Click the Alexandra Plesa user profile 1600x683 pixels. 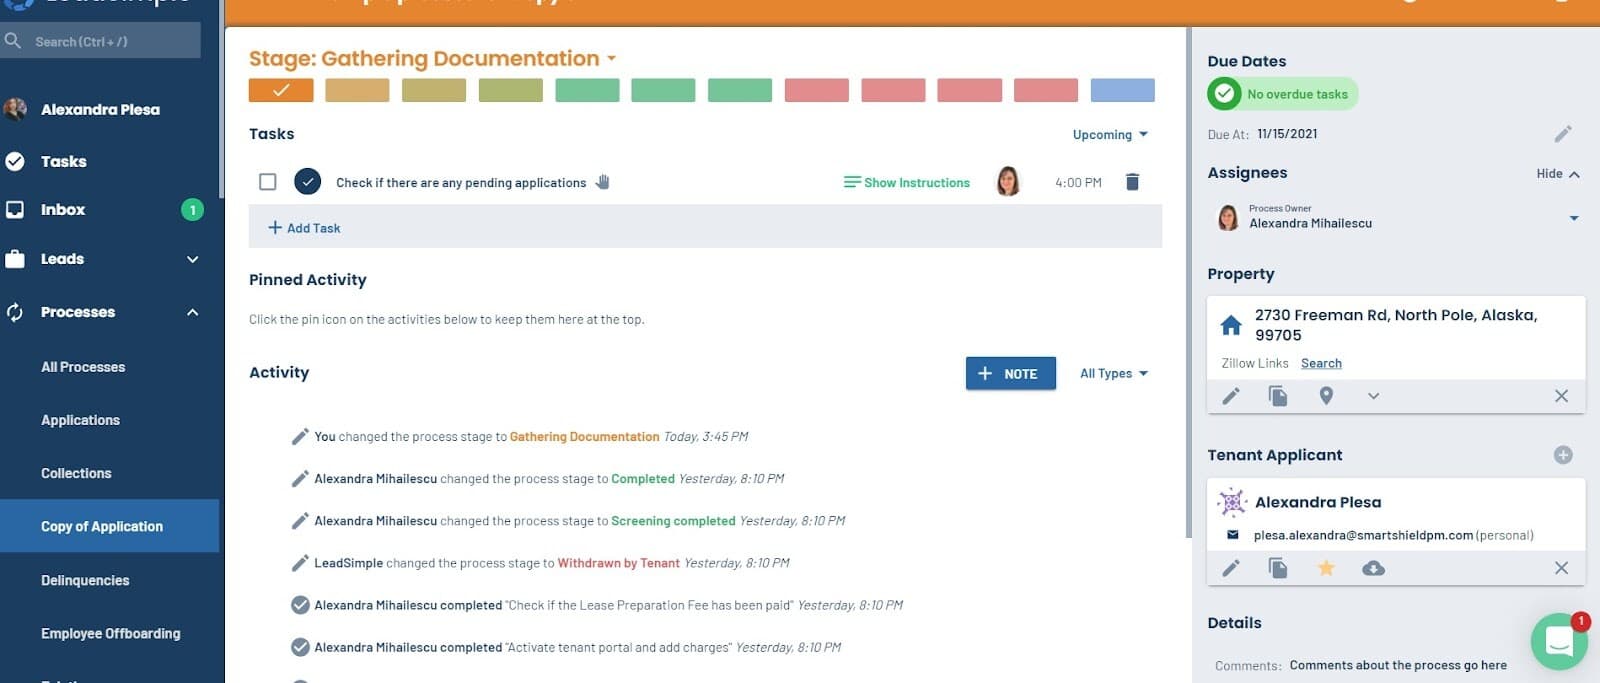tap(100, 109)
